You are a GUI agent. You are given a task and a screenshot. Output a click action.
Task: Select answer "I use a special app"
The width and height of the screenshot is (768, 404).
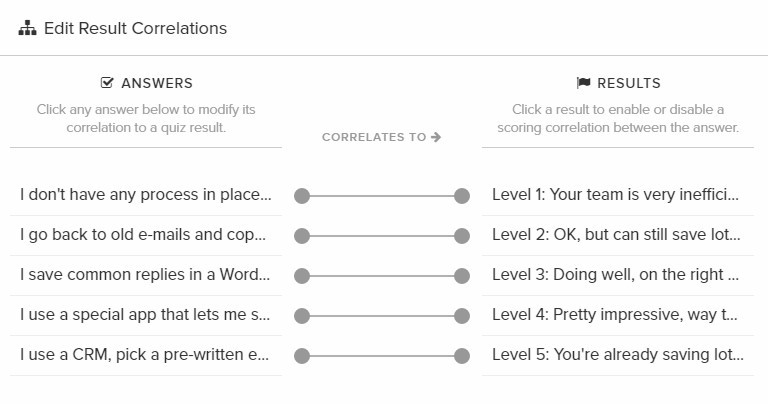coord(146,315)
